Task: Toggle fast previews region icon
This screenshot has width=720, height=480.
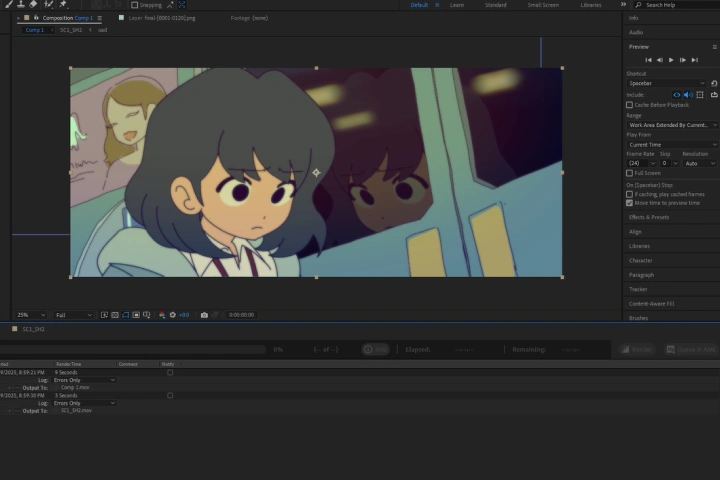Action: click(x=104, y=315)
